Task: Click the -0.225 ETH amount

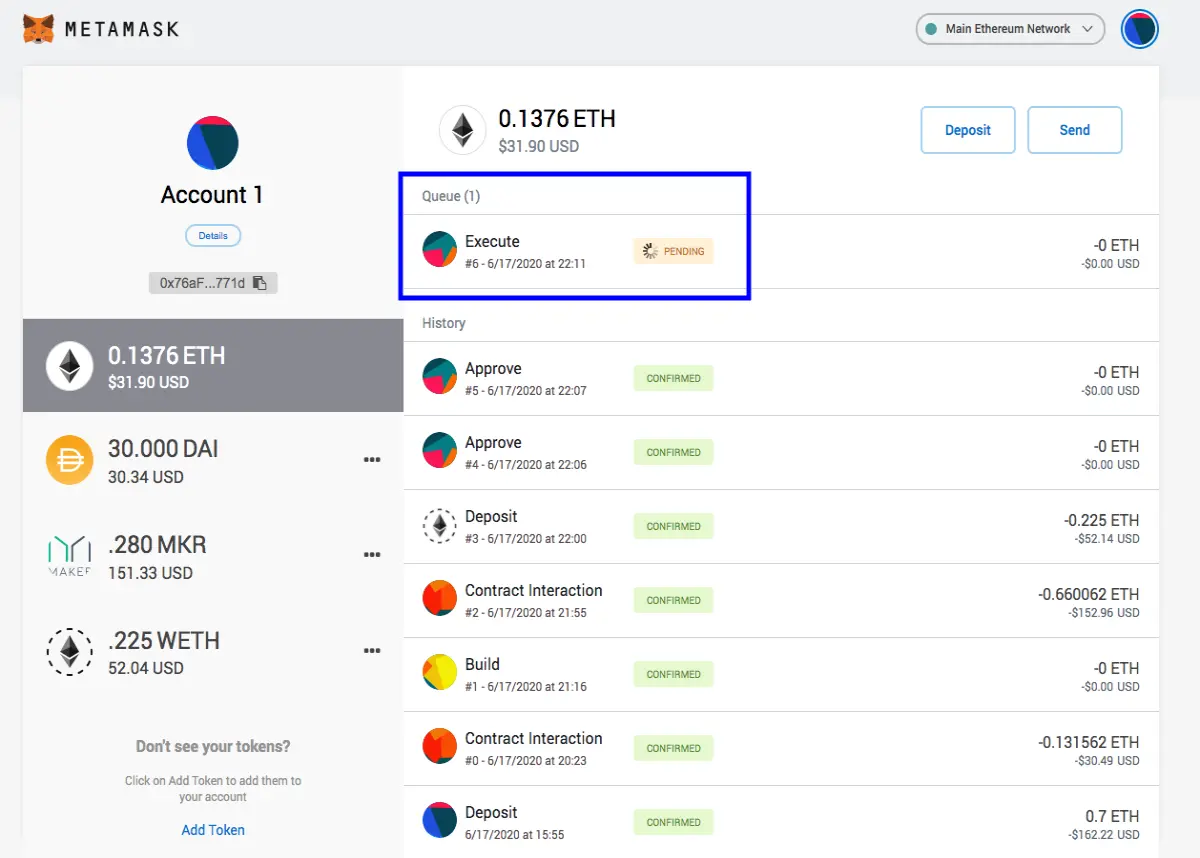Action: coord(1102,520)
